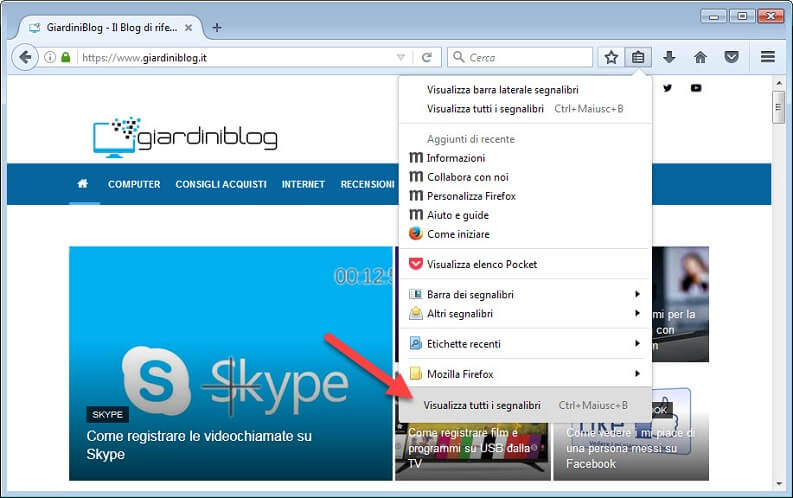793x498 pixels.
Task: Open the RECENSIONI nav section
Action: pyautogui.click(x=367, y=184)
